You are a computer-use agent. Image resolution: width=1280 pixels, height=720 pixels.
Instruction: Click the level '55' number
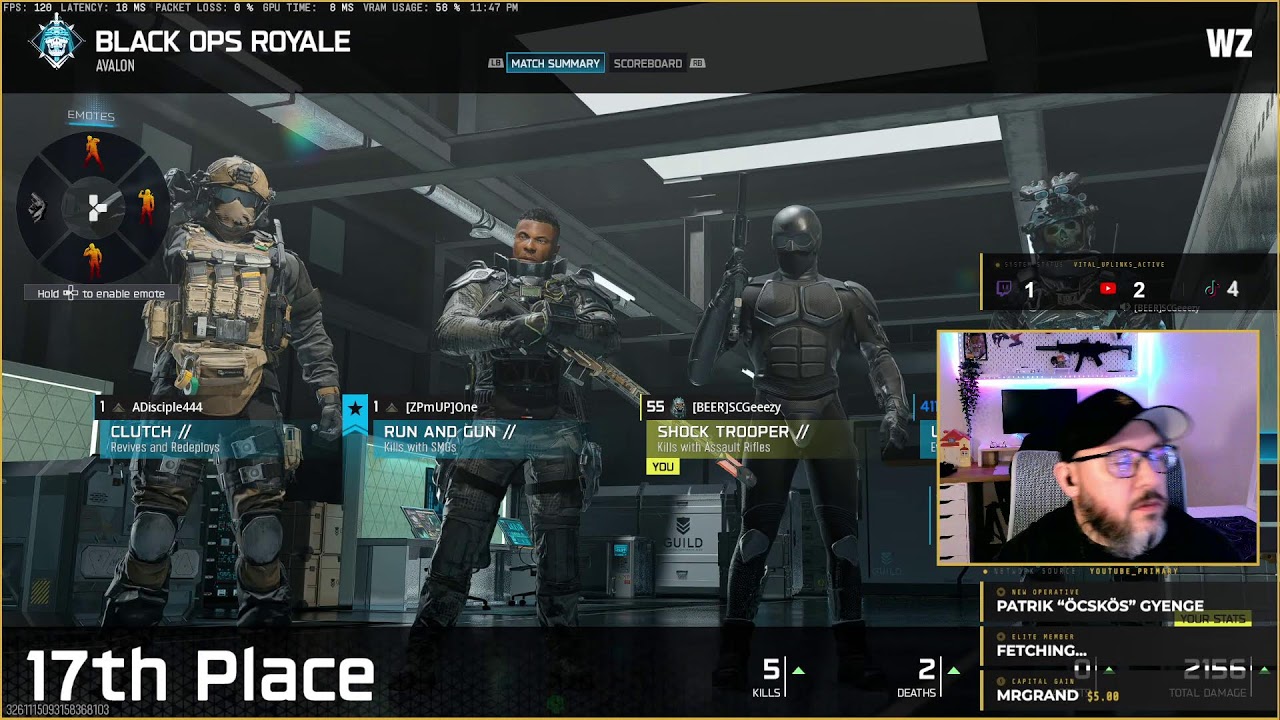pos(655,407)
